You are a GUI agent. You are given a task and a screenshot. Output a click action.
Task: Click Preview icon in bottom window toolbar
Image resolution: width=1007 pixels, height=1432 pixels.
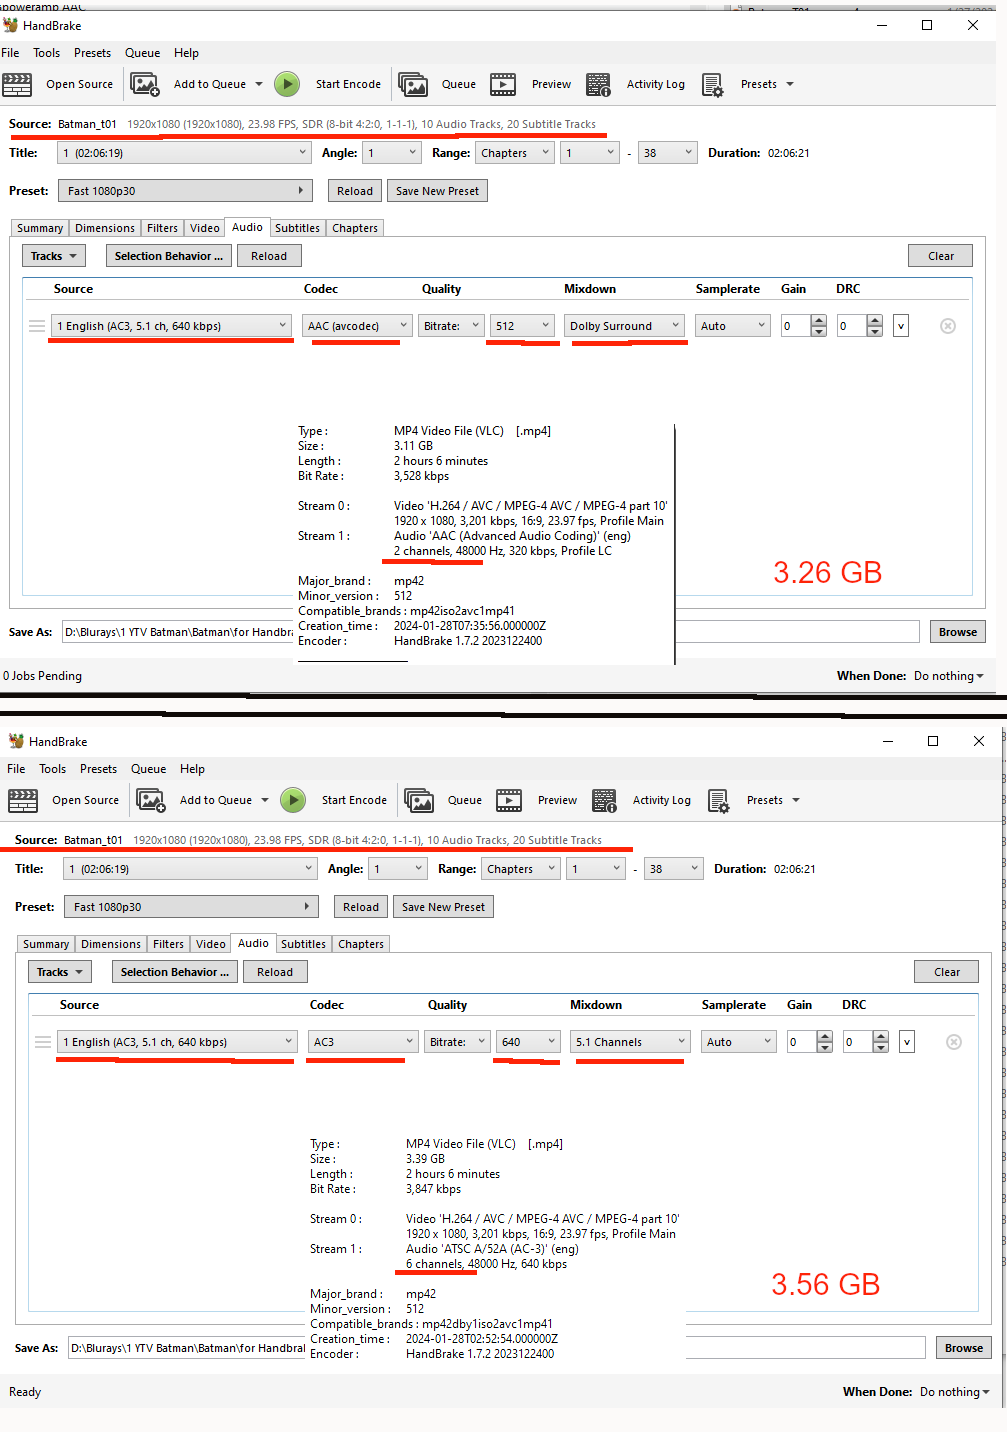pos(509,801)
